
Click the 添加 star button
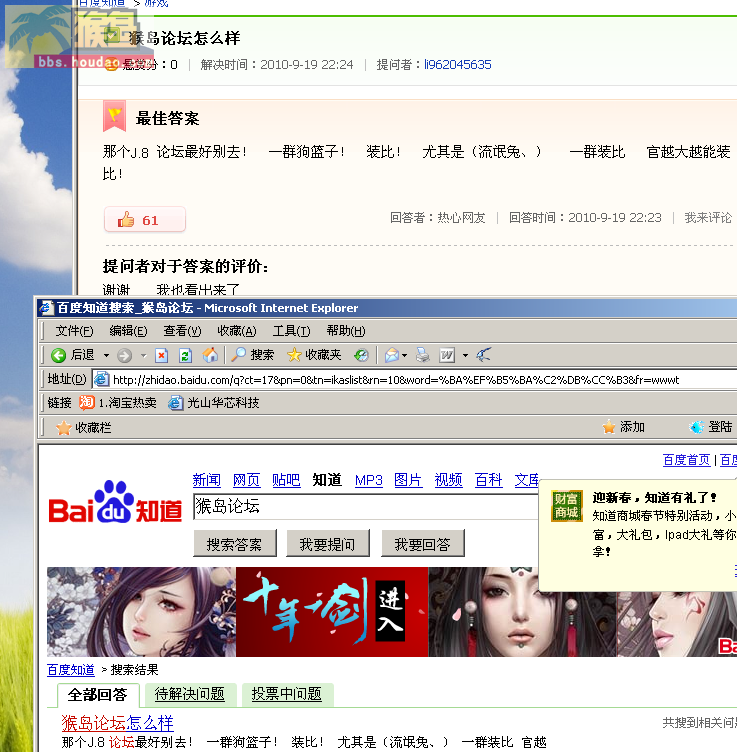point(623,426)
